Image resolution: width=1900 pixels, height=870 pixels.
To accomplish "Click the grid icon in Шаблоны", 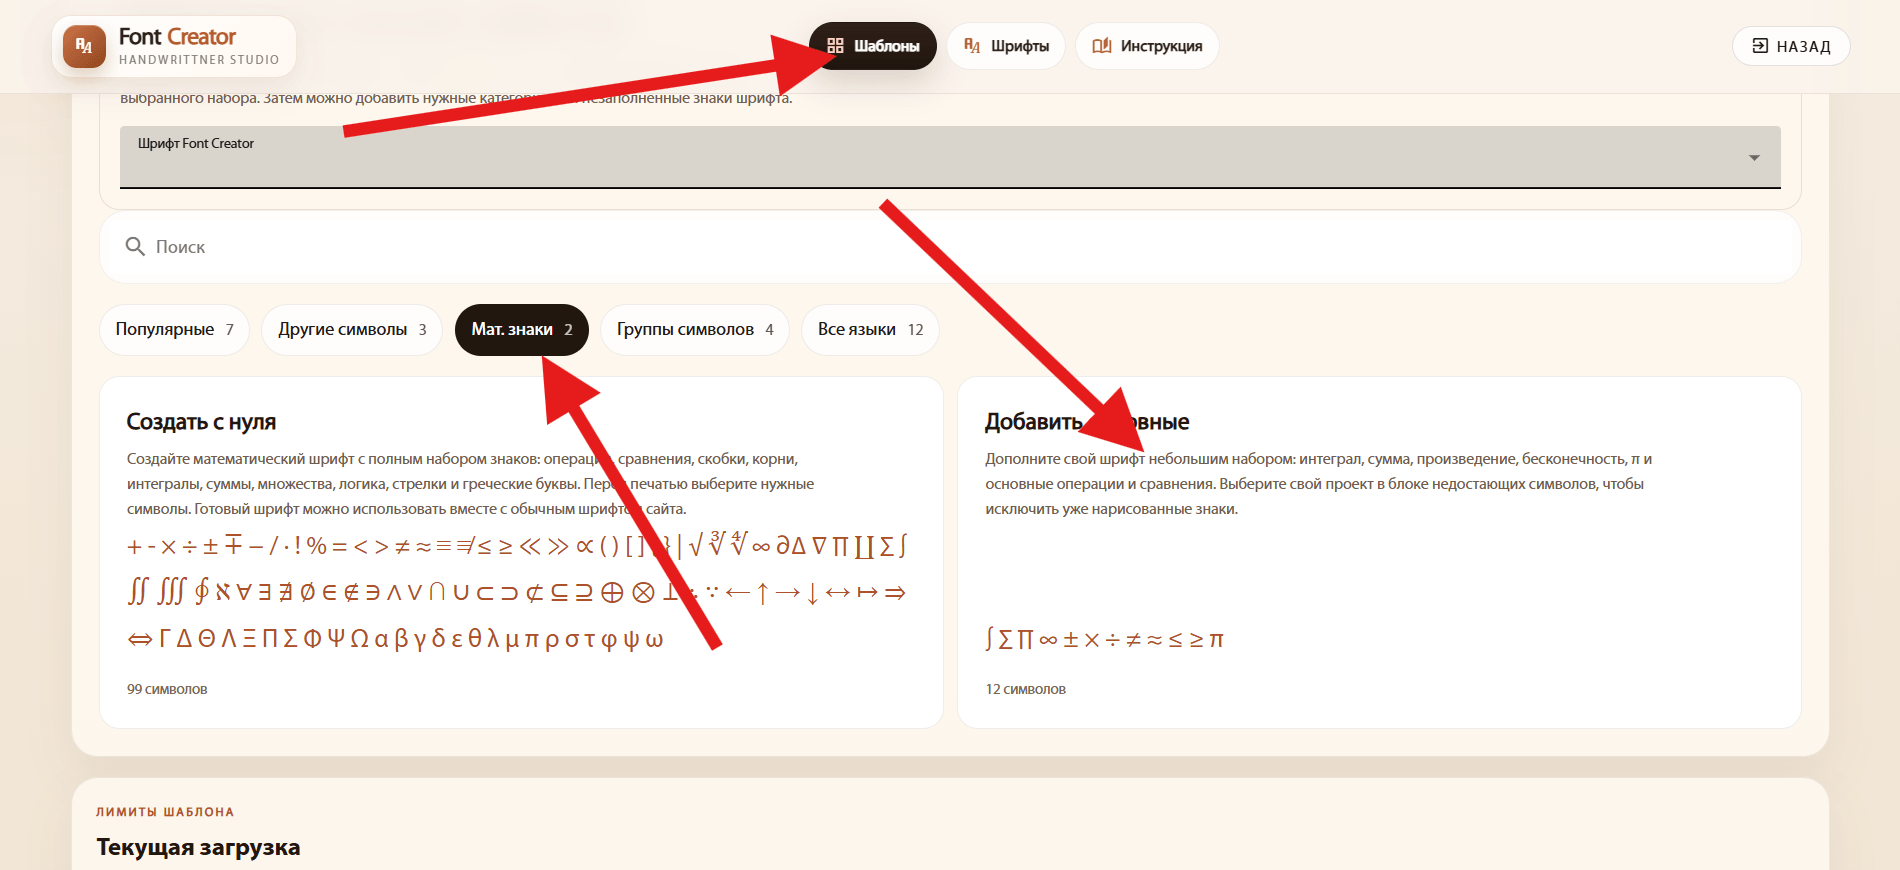I will [x=835, y=46].
